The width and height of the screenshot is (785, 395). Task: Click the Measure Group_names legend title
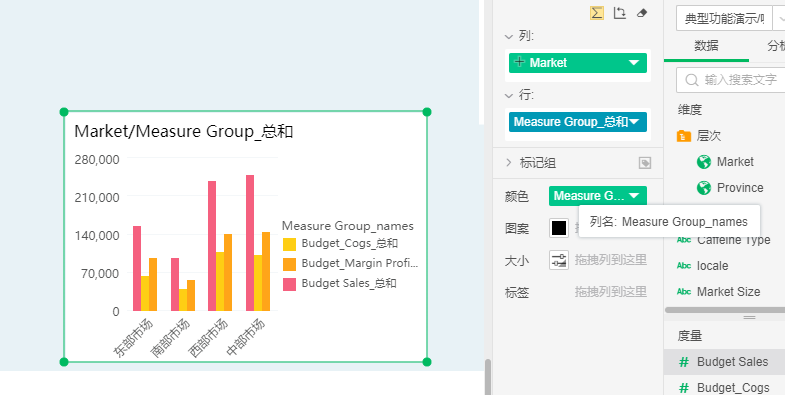point(348,226)
